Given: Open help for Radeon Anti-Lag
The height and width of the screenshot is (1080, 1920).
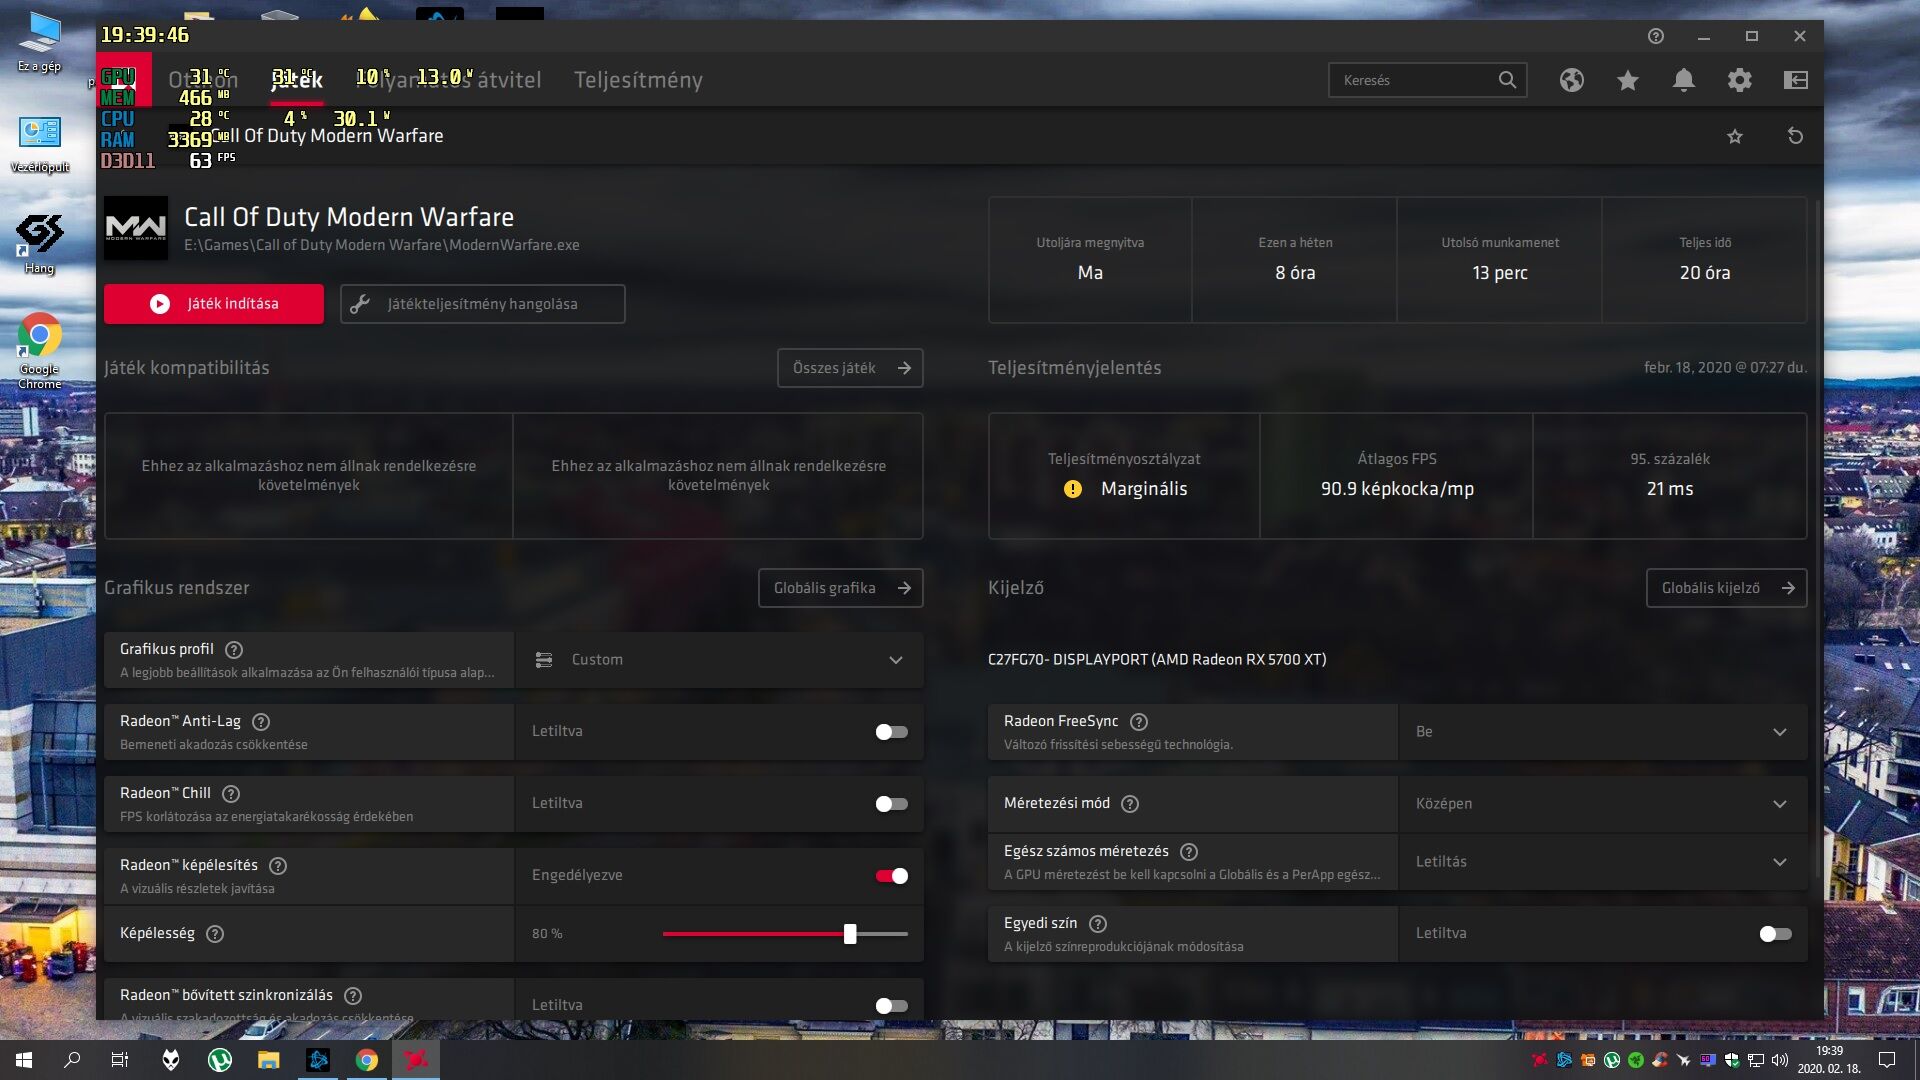Looking at the screenshot, I should [x=261, y=722].
